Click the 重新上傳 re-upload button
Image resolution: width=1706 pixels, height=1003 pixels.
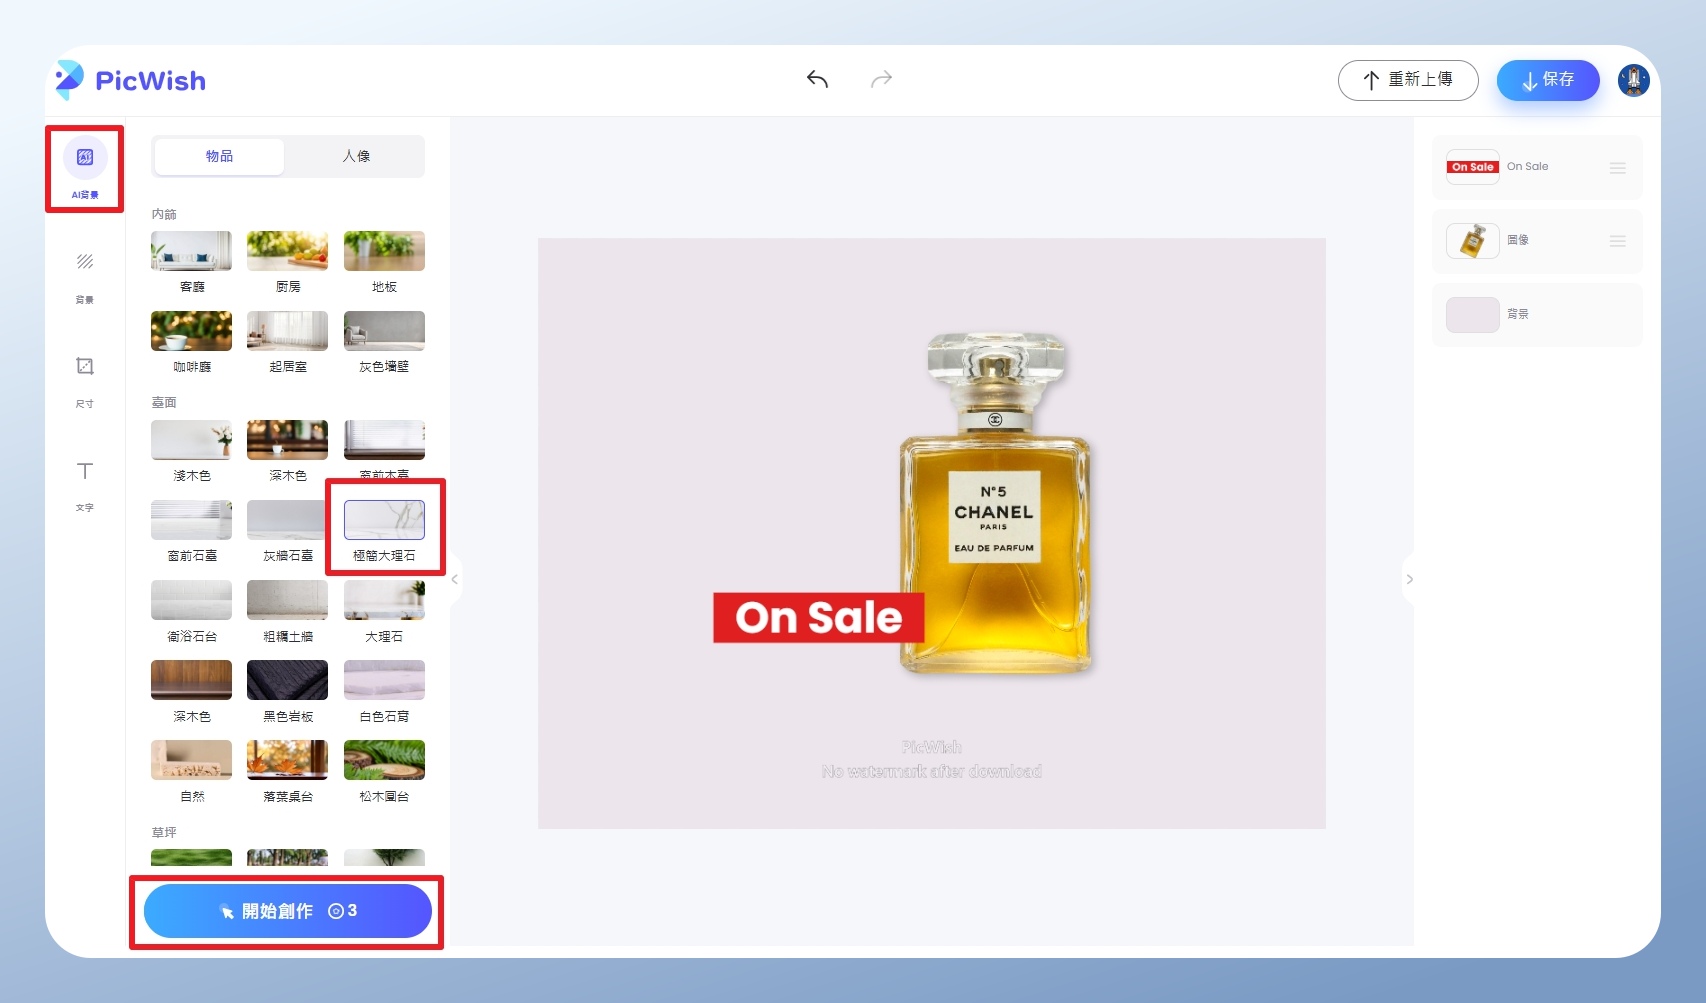click(1407, 80)
